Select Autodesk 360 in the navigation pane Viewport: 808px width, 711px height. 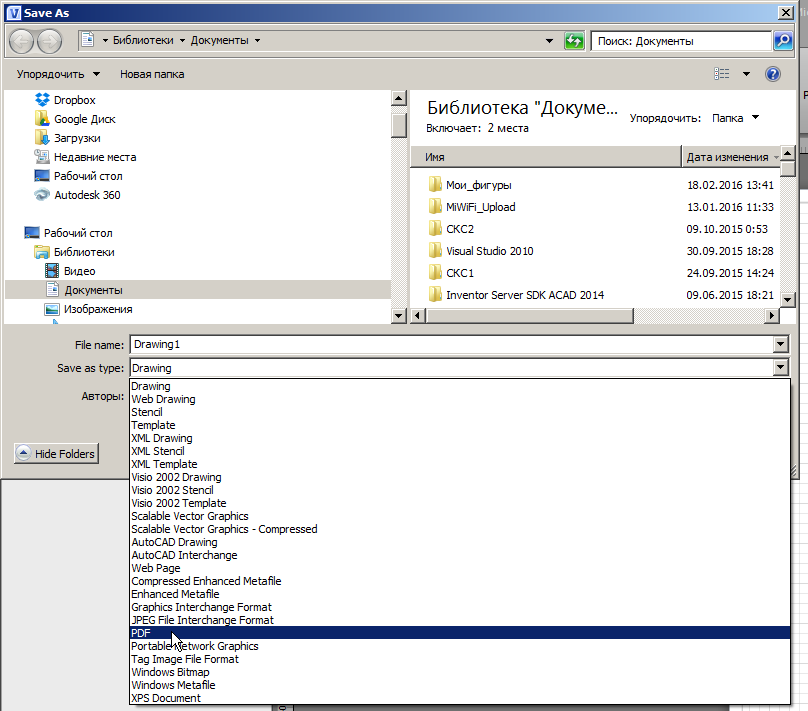pyautogui.click(x=87, y=195)
